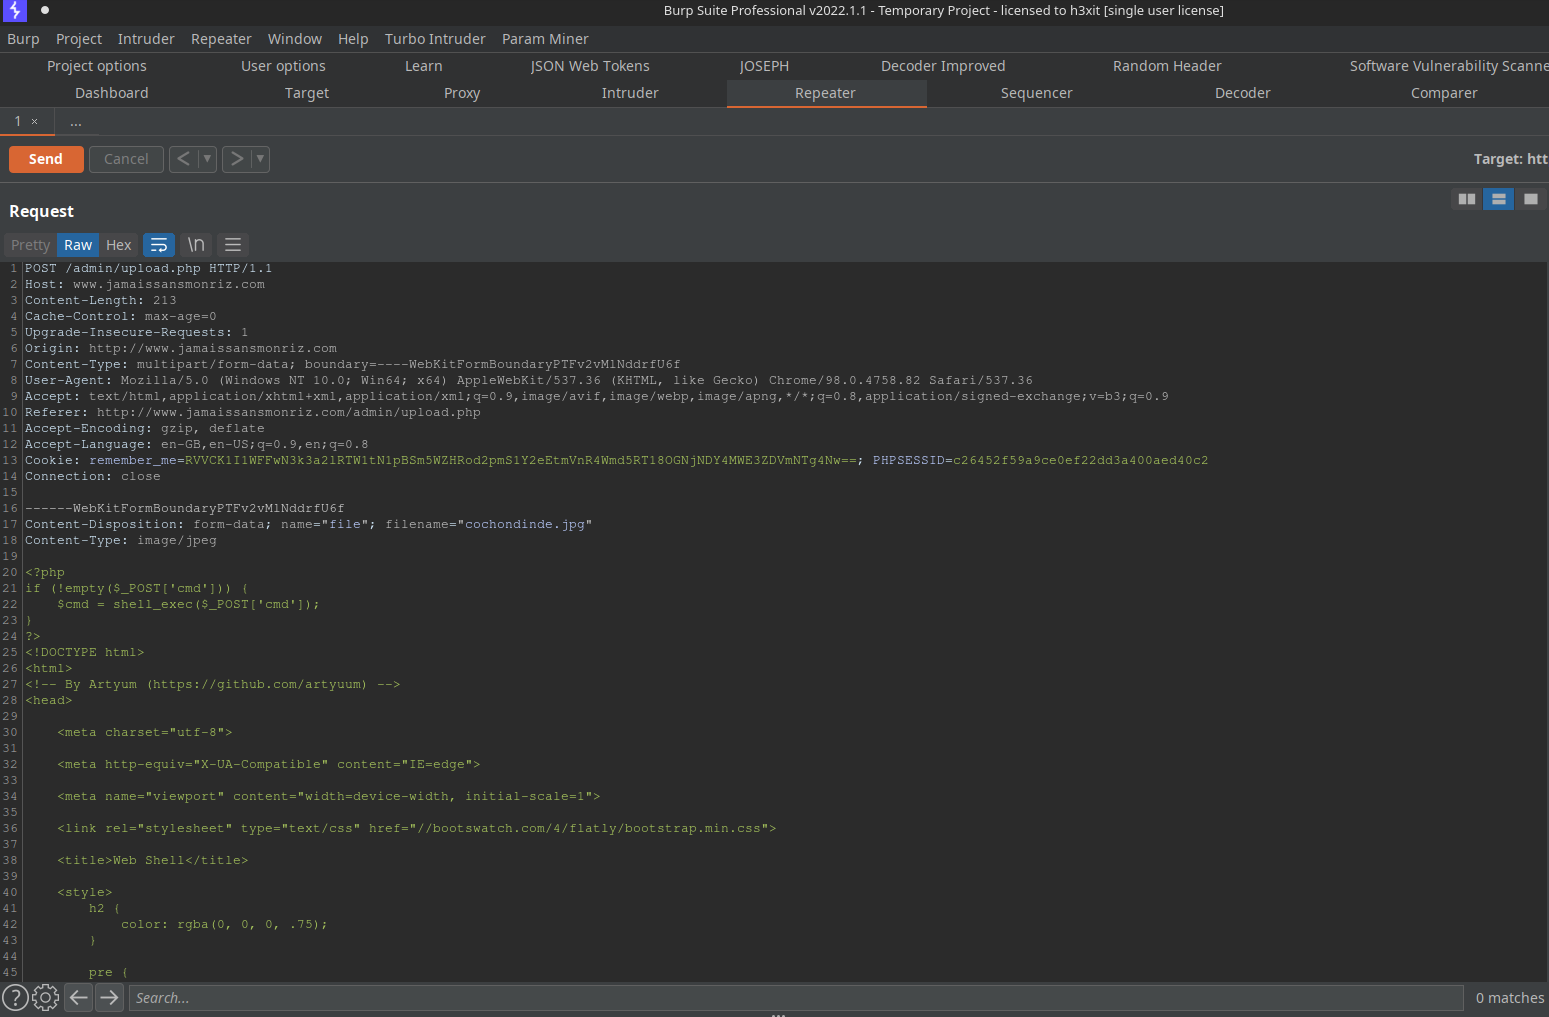Go to the Dashboard tab
Screen dimensions: 1549x1017
[x=112, y=93]
